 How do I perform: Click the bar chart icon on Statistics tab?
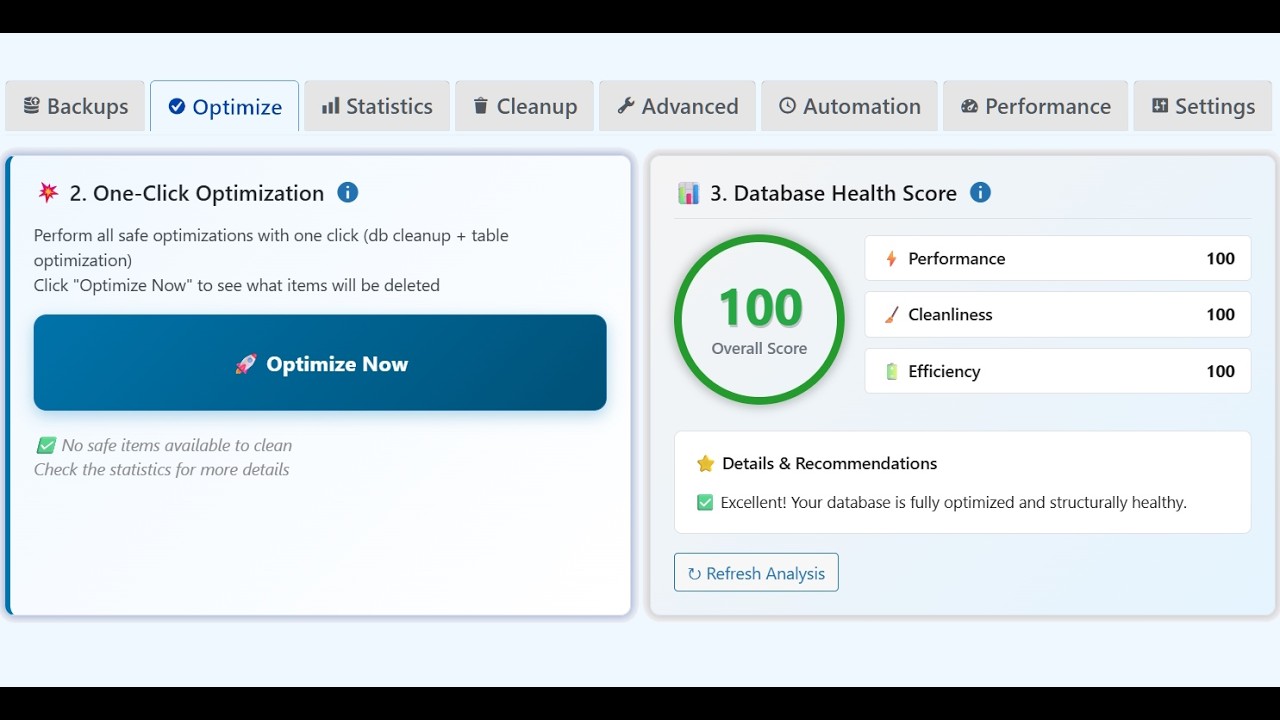(330, 105)
